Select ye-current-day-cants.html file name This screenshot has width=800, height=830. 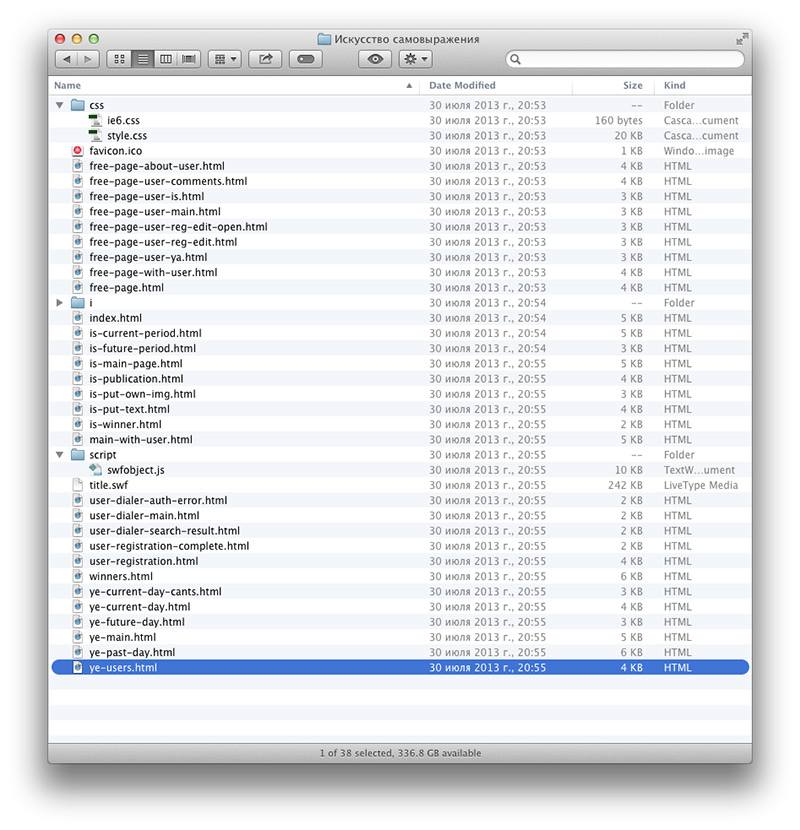click(156, 591)
